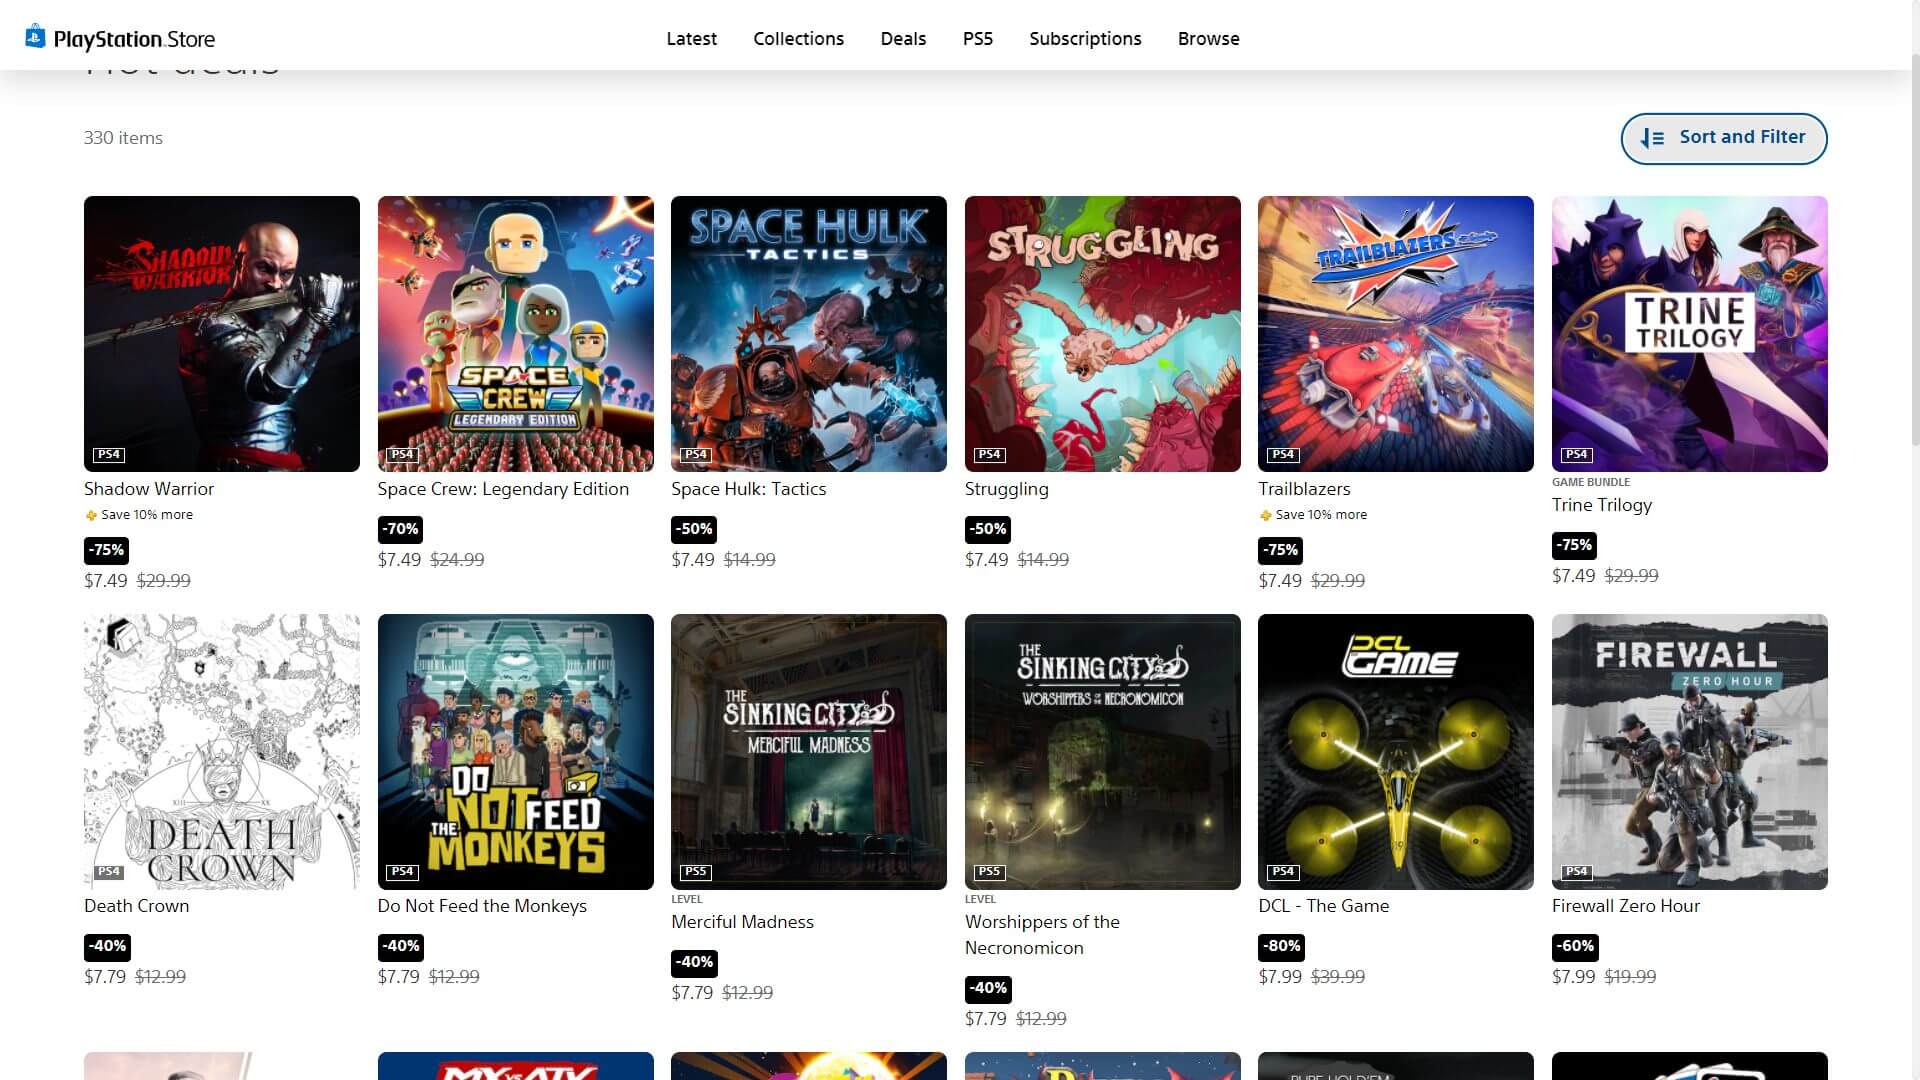Viewport: 1920px width, 1080px height.
Task: Open the Subscriptions menu
Action: (1085, 38)
